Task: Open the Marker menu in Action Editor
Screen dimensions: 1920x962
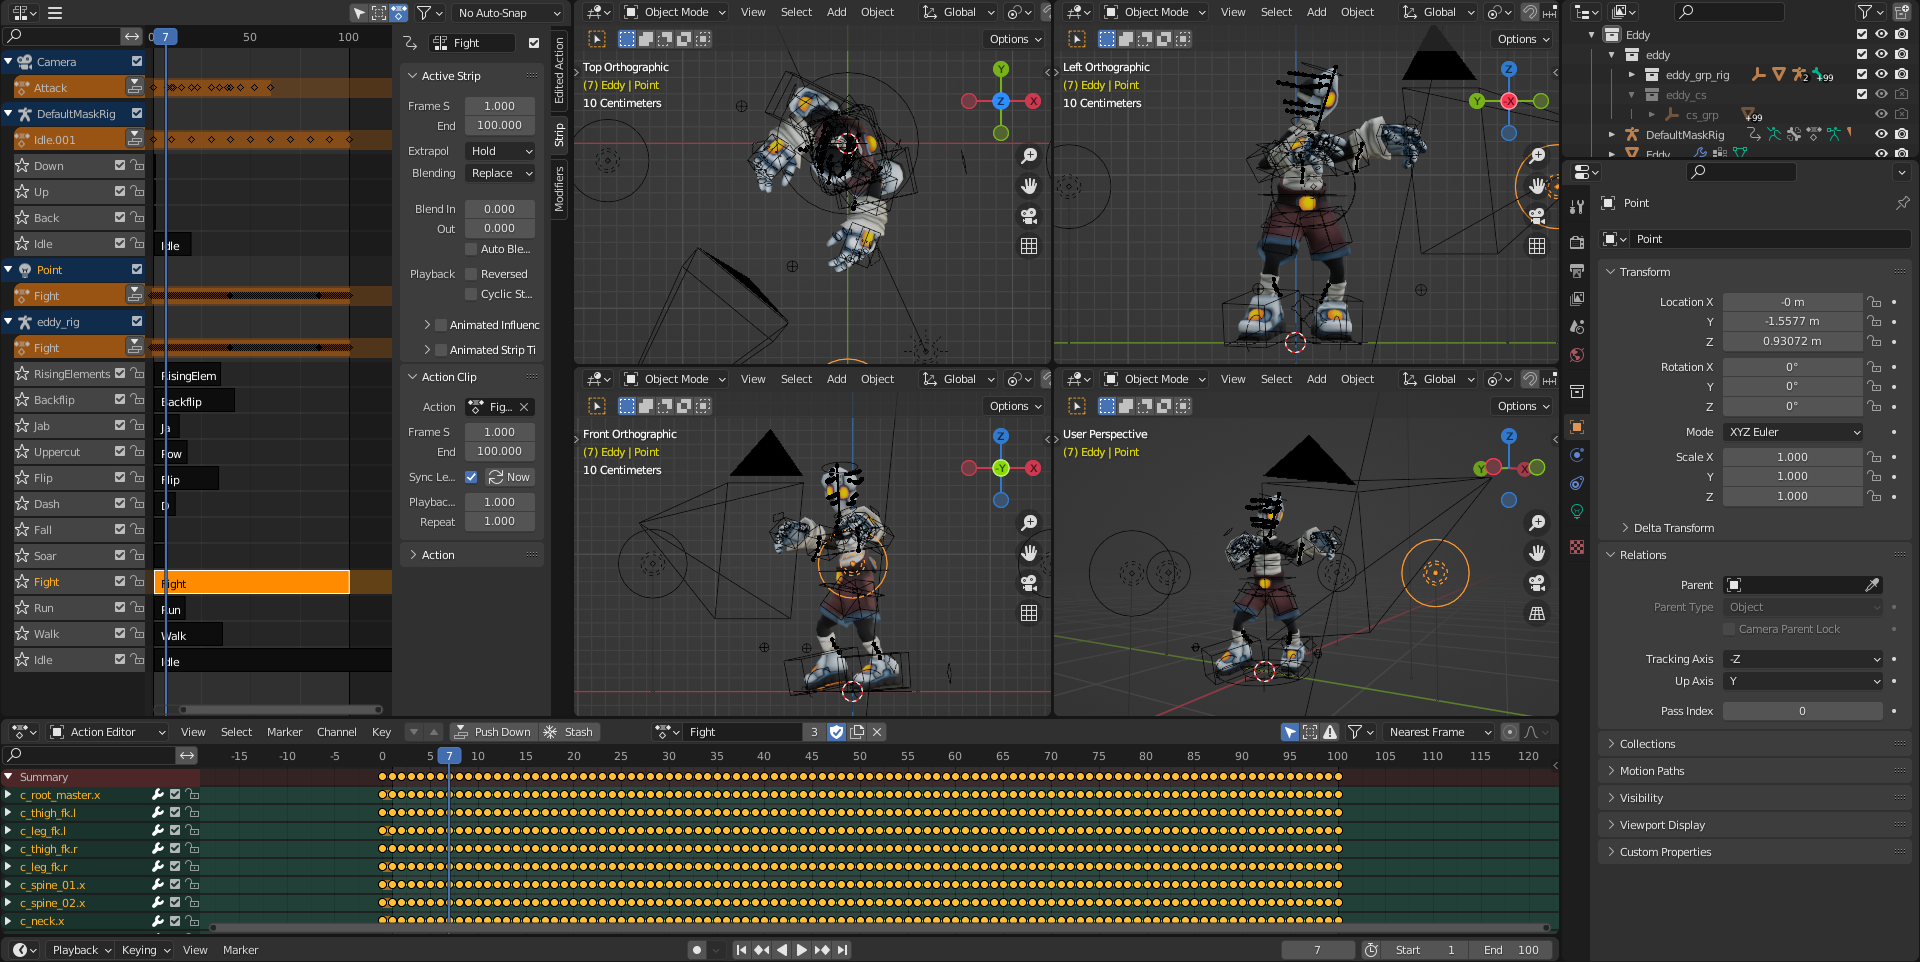Action: pyautogui.click(x=284, y=732)
